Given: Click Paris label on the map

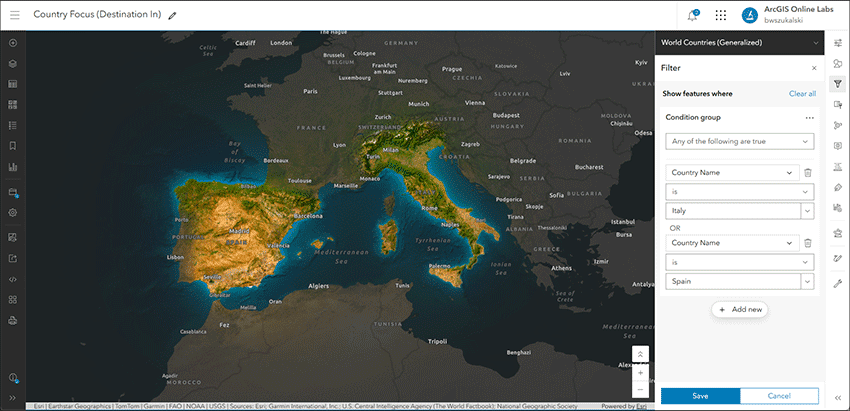Looking at the screenshot, I should click(x=310, y=91).
